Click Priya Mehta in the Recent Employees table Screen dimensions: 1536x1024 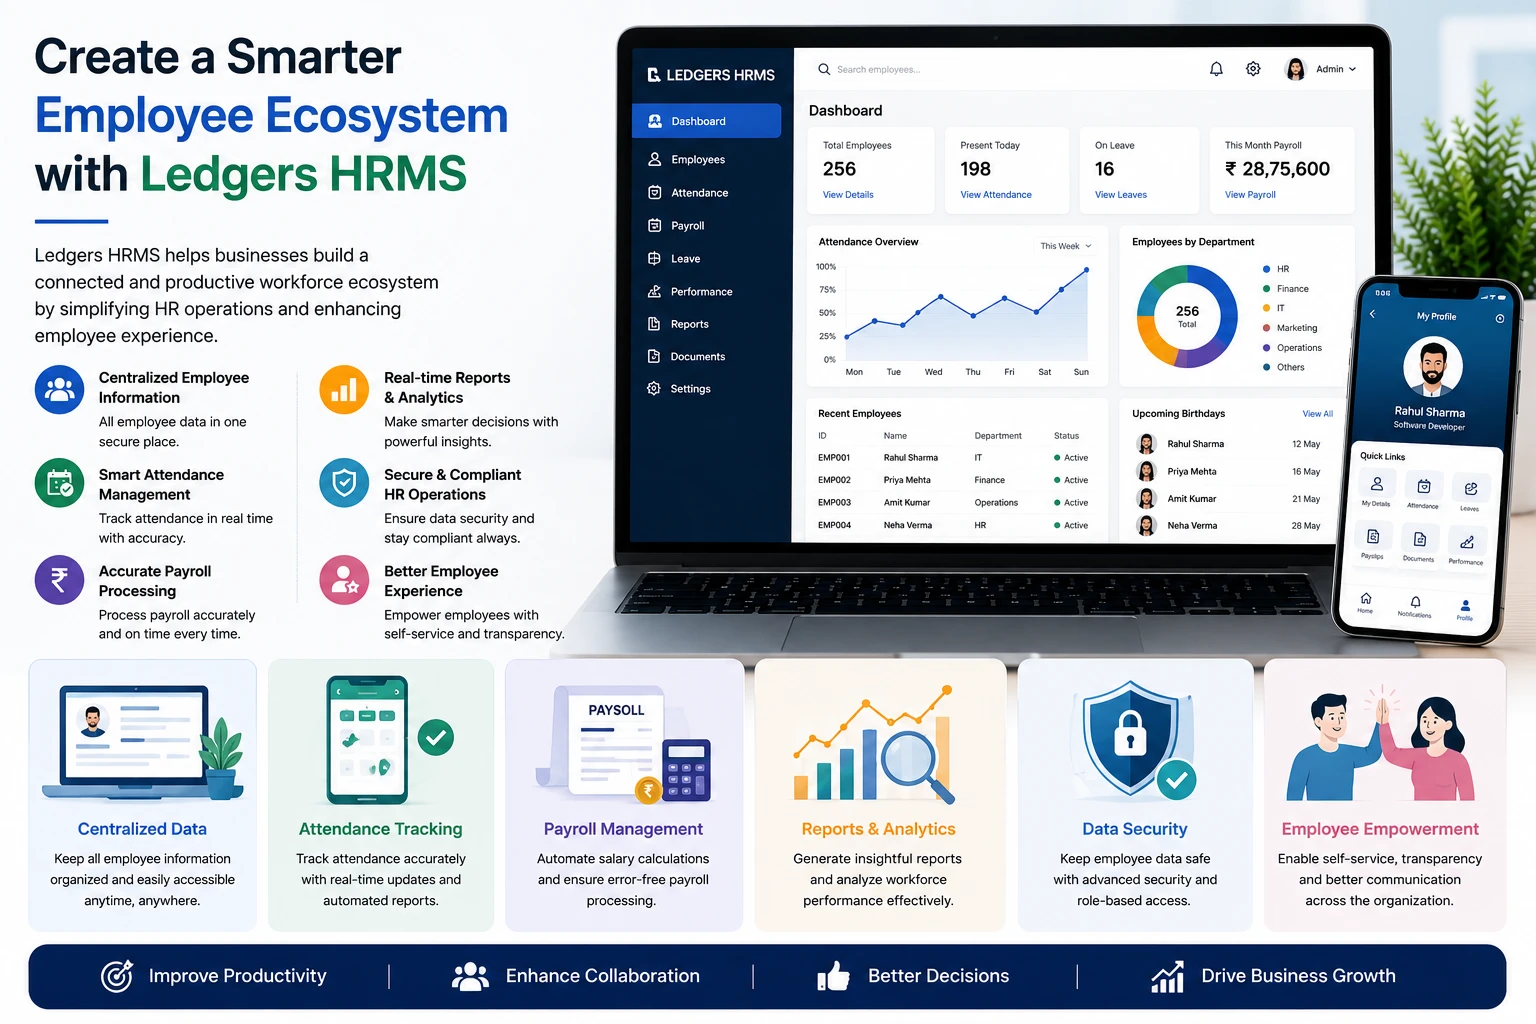[907, 480]
